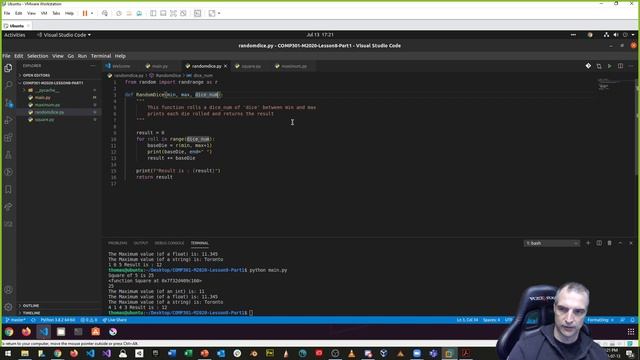640x360 pixels.
Task: Click the Ubuntu tab in VMware
Action: (x=16, y=26)
